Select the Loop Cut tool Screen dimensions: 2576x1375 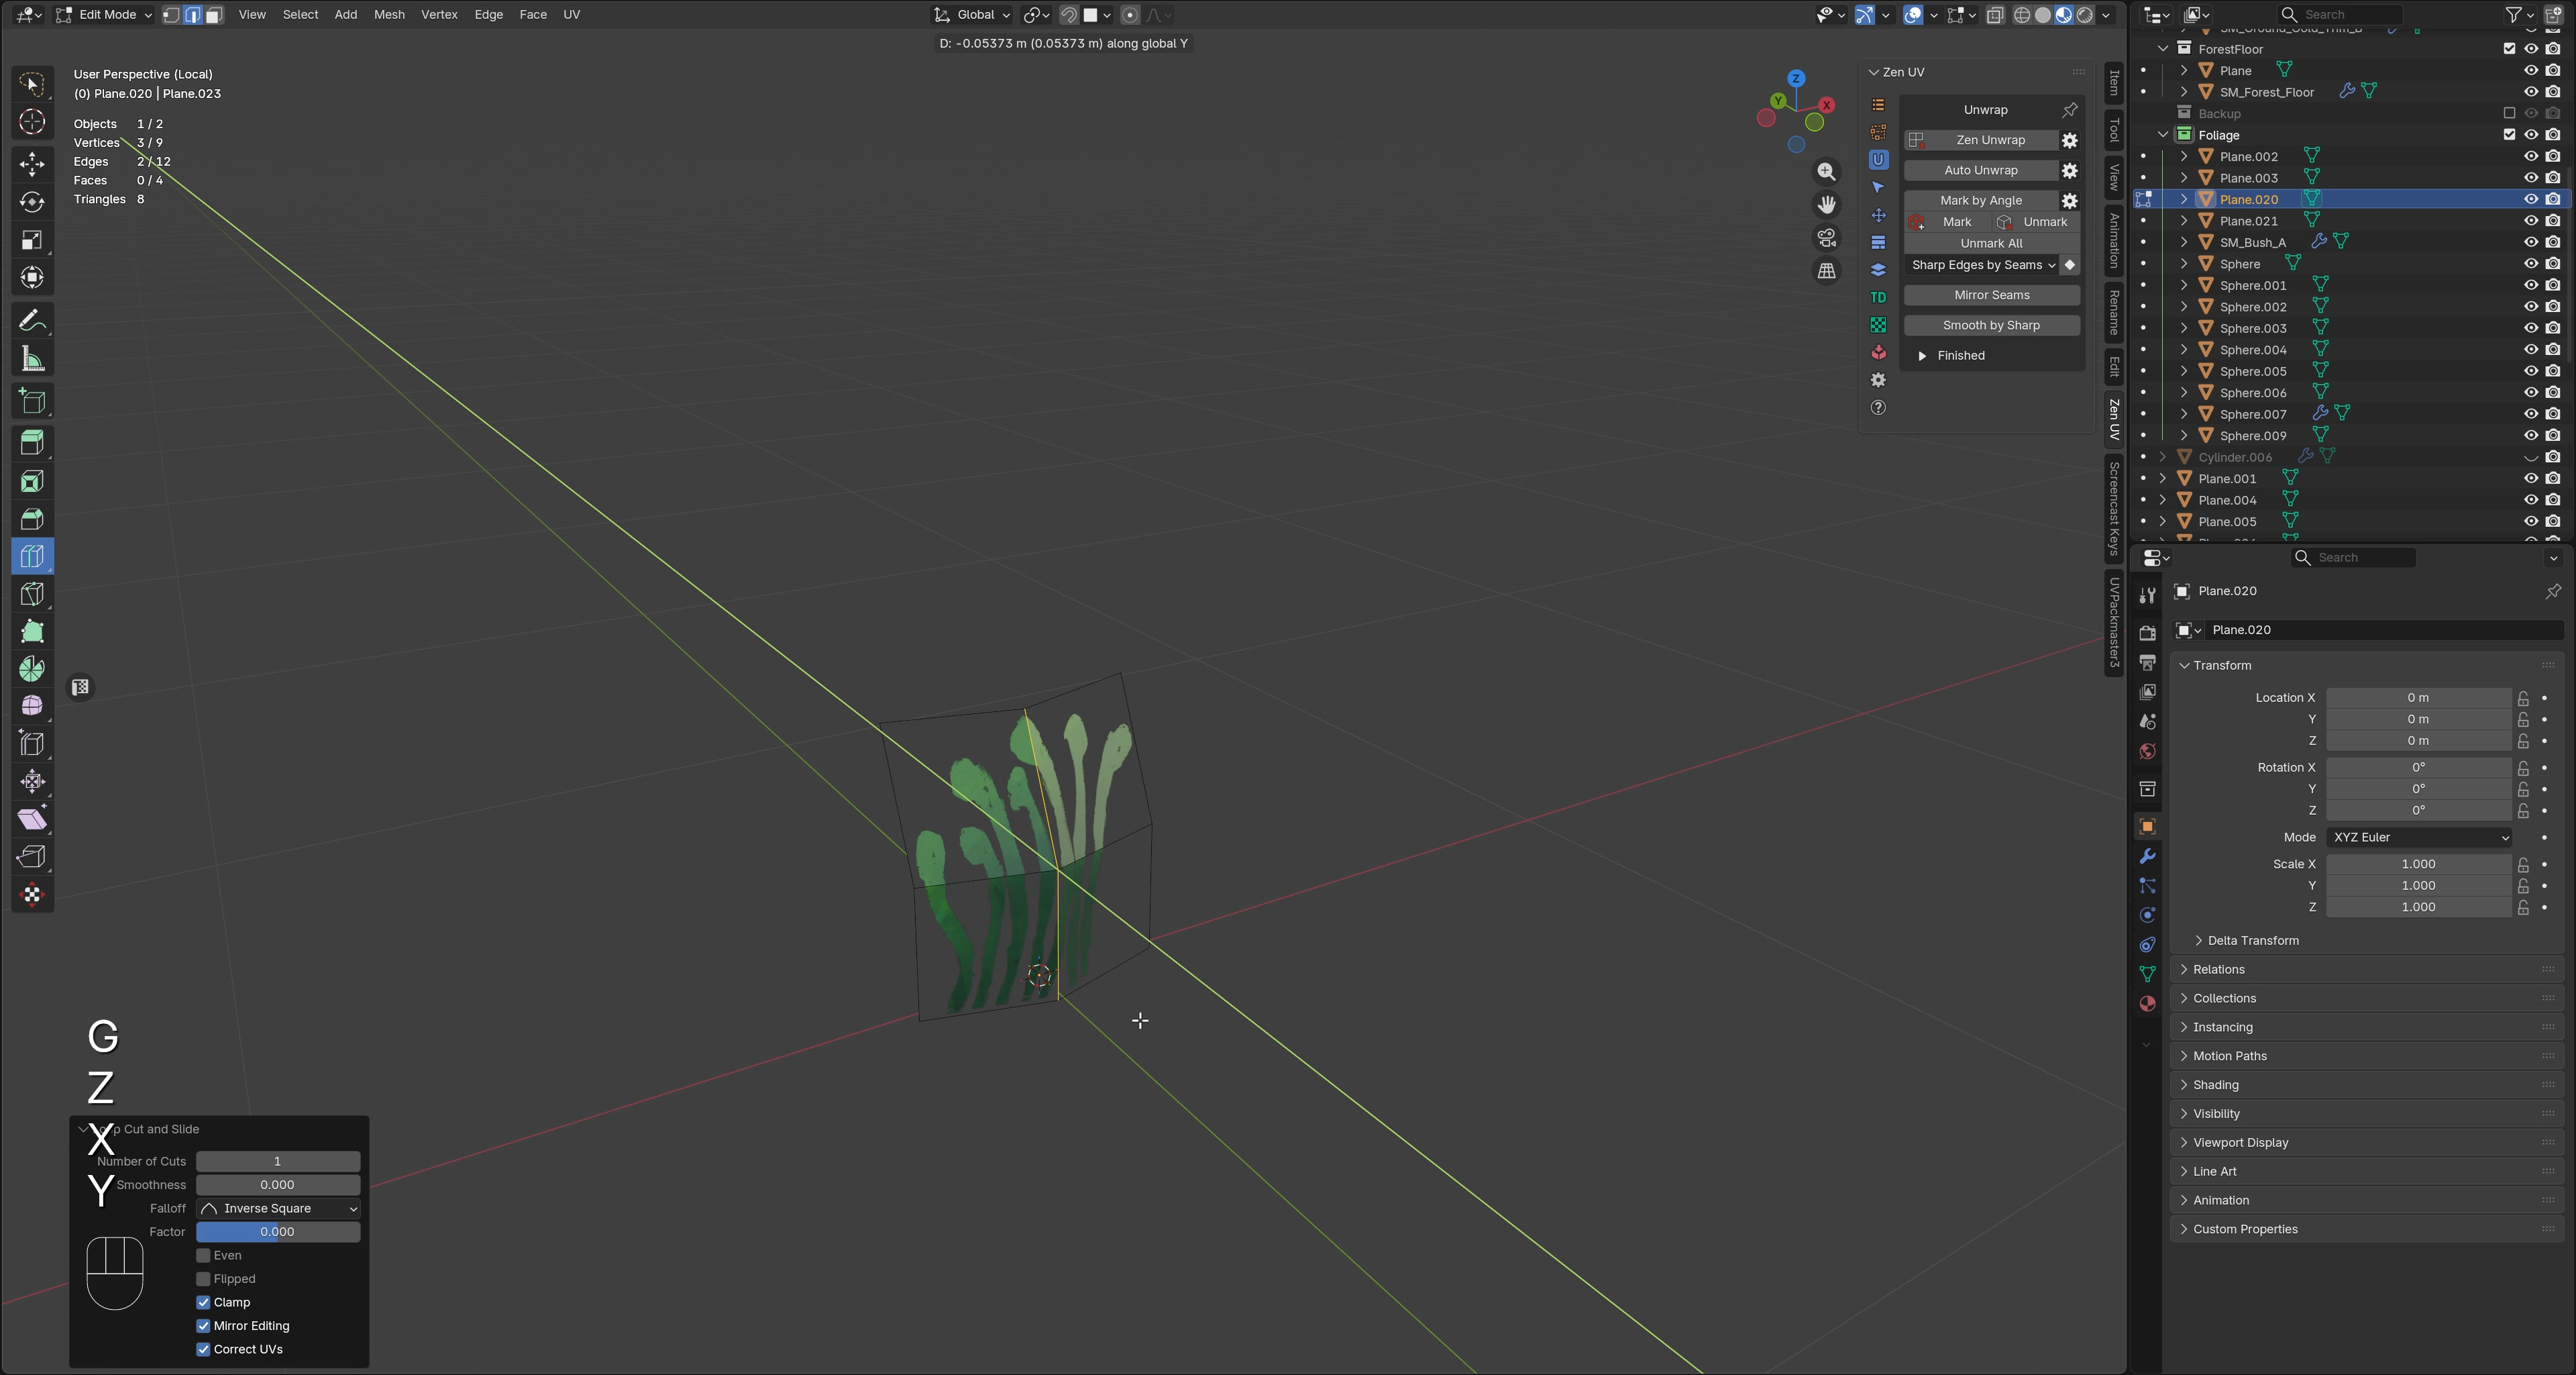click(x=32, y=556)
